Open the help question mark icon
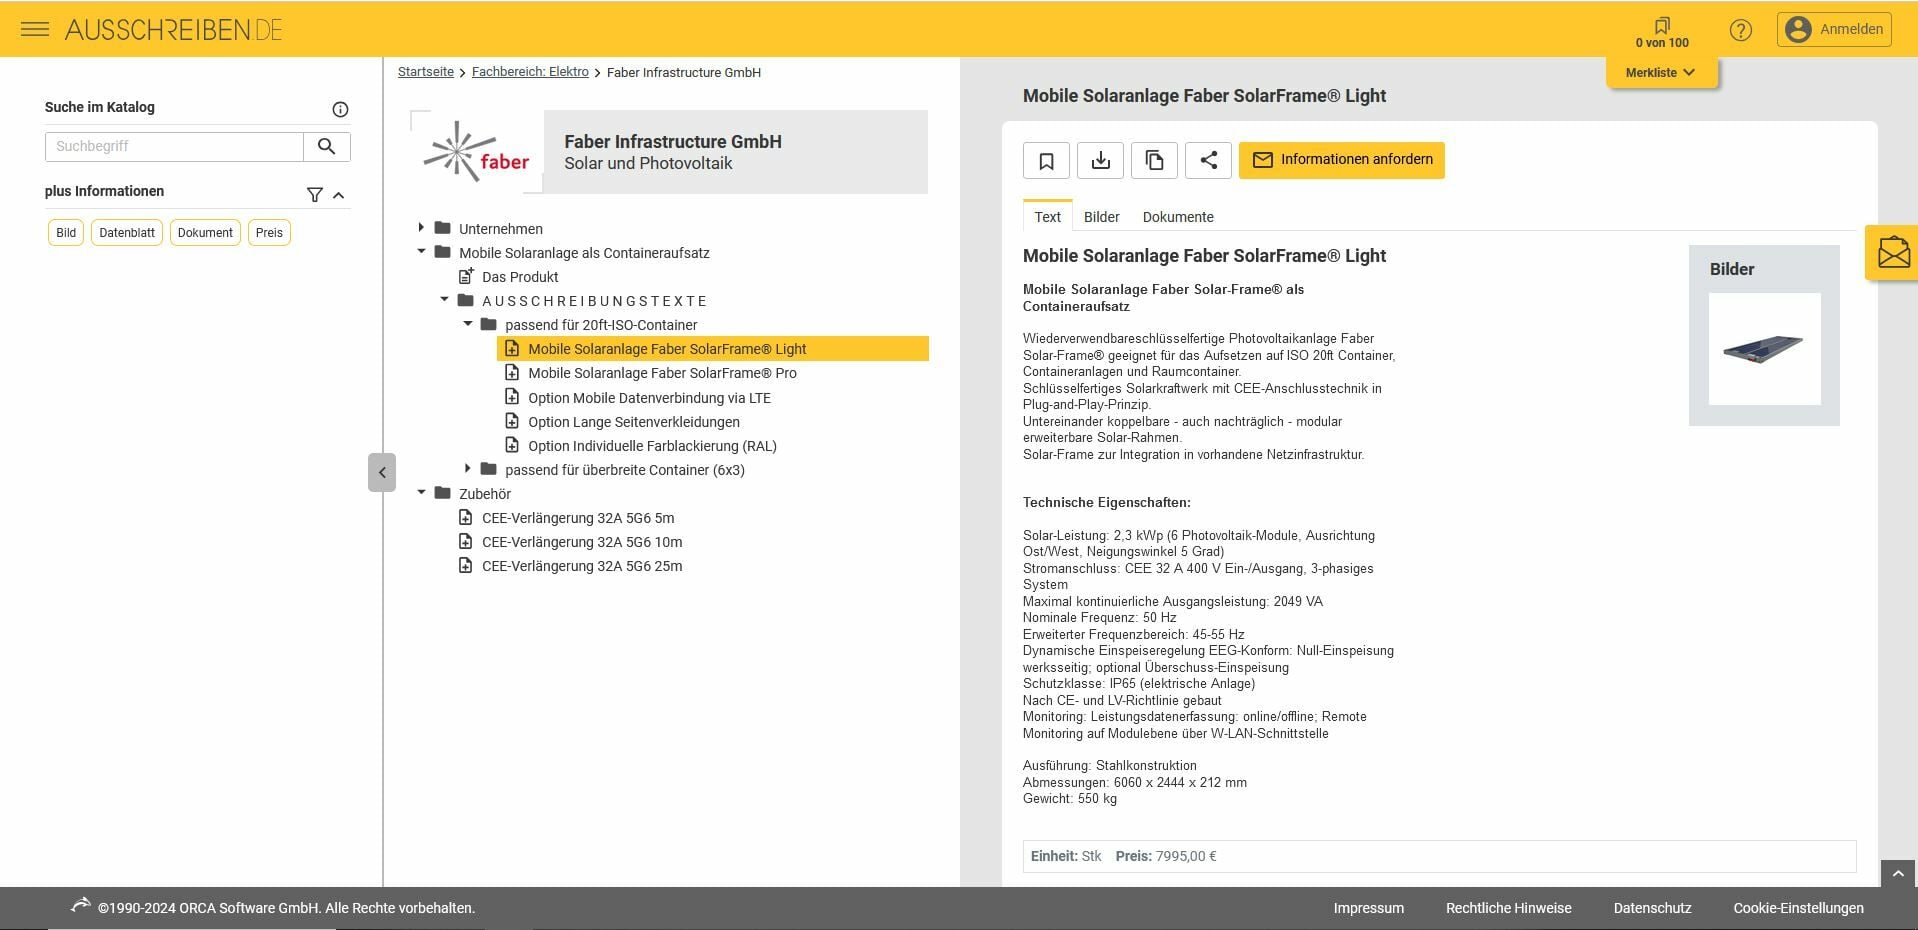The height and width of the screenshot is (930, 1918). 1741,30
